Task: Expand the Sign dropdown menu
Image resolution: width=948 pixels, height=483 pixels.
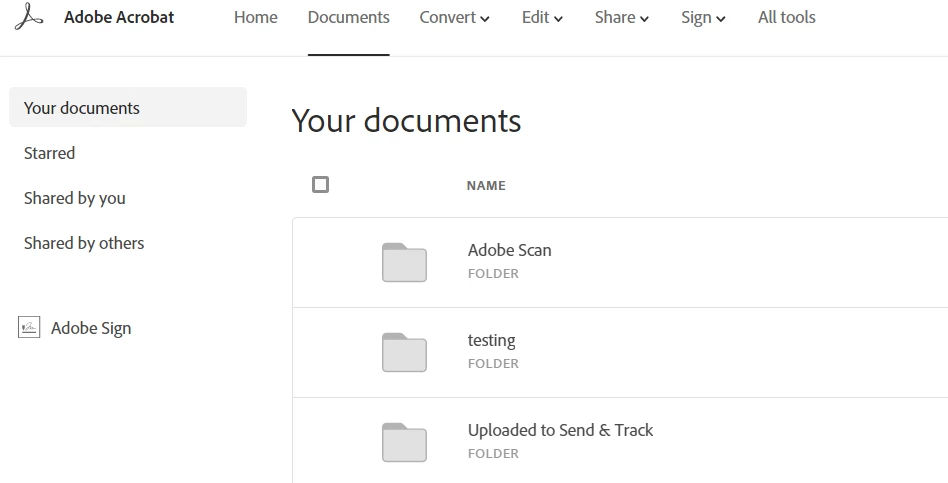Action: 703,18
